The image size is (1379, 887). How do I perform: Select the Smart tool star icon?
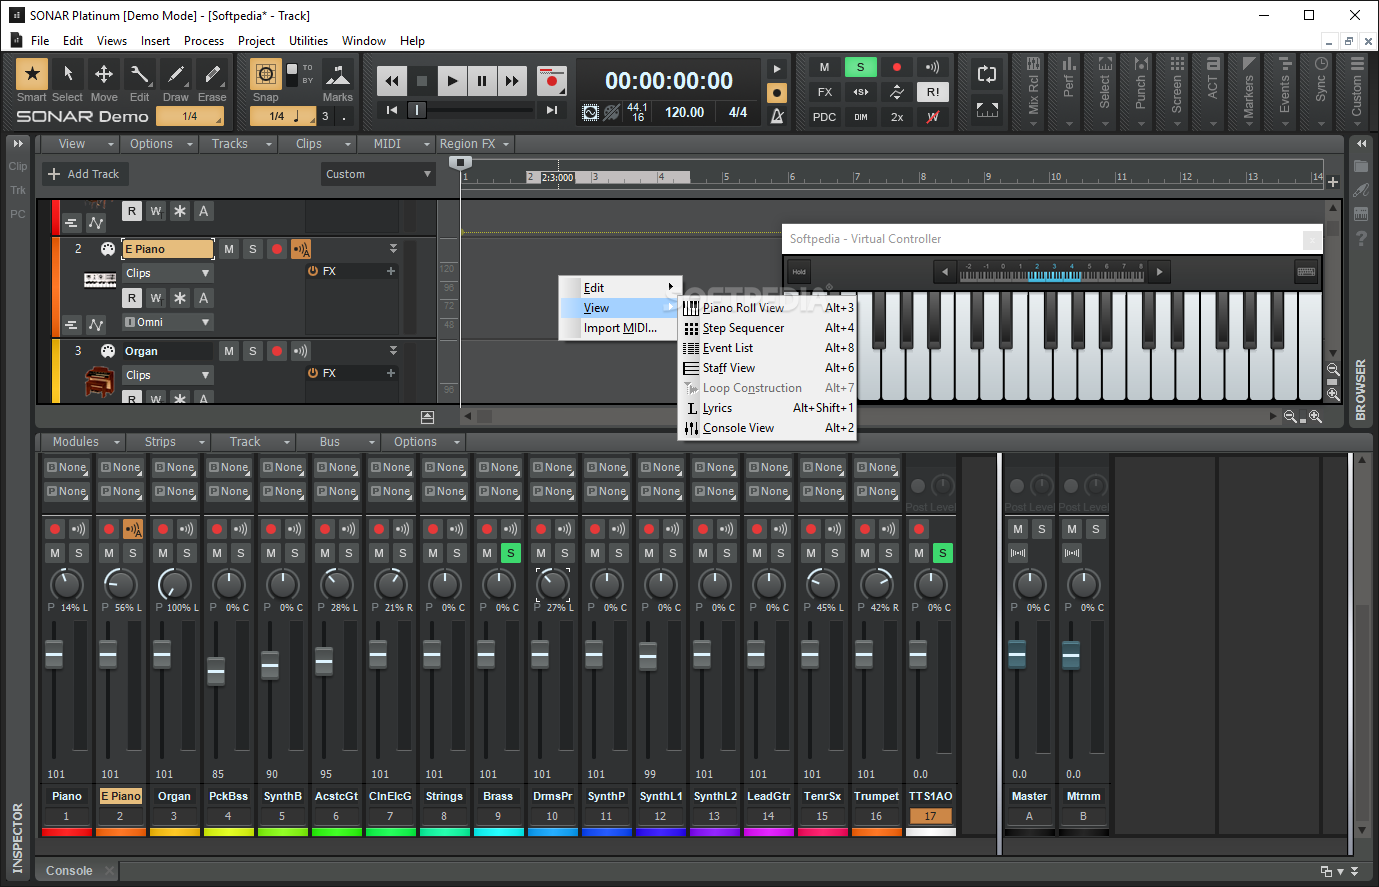[x=32, y=74]
